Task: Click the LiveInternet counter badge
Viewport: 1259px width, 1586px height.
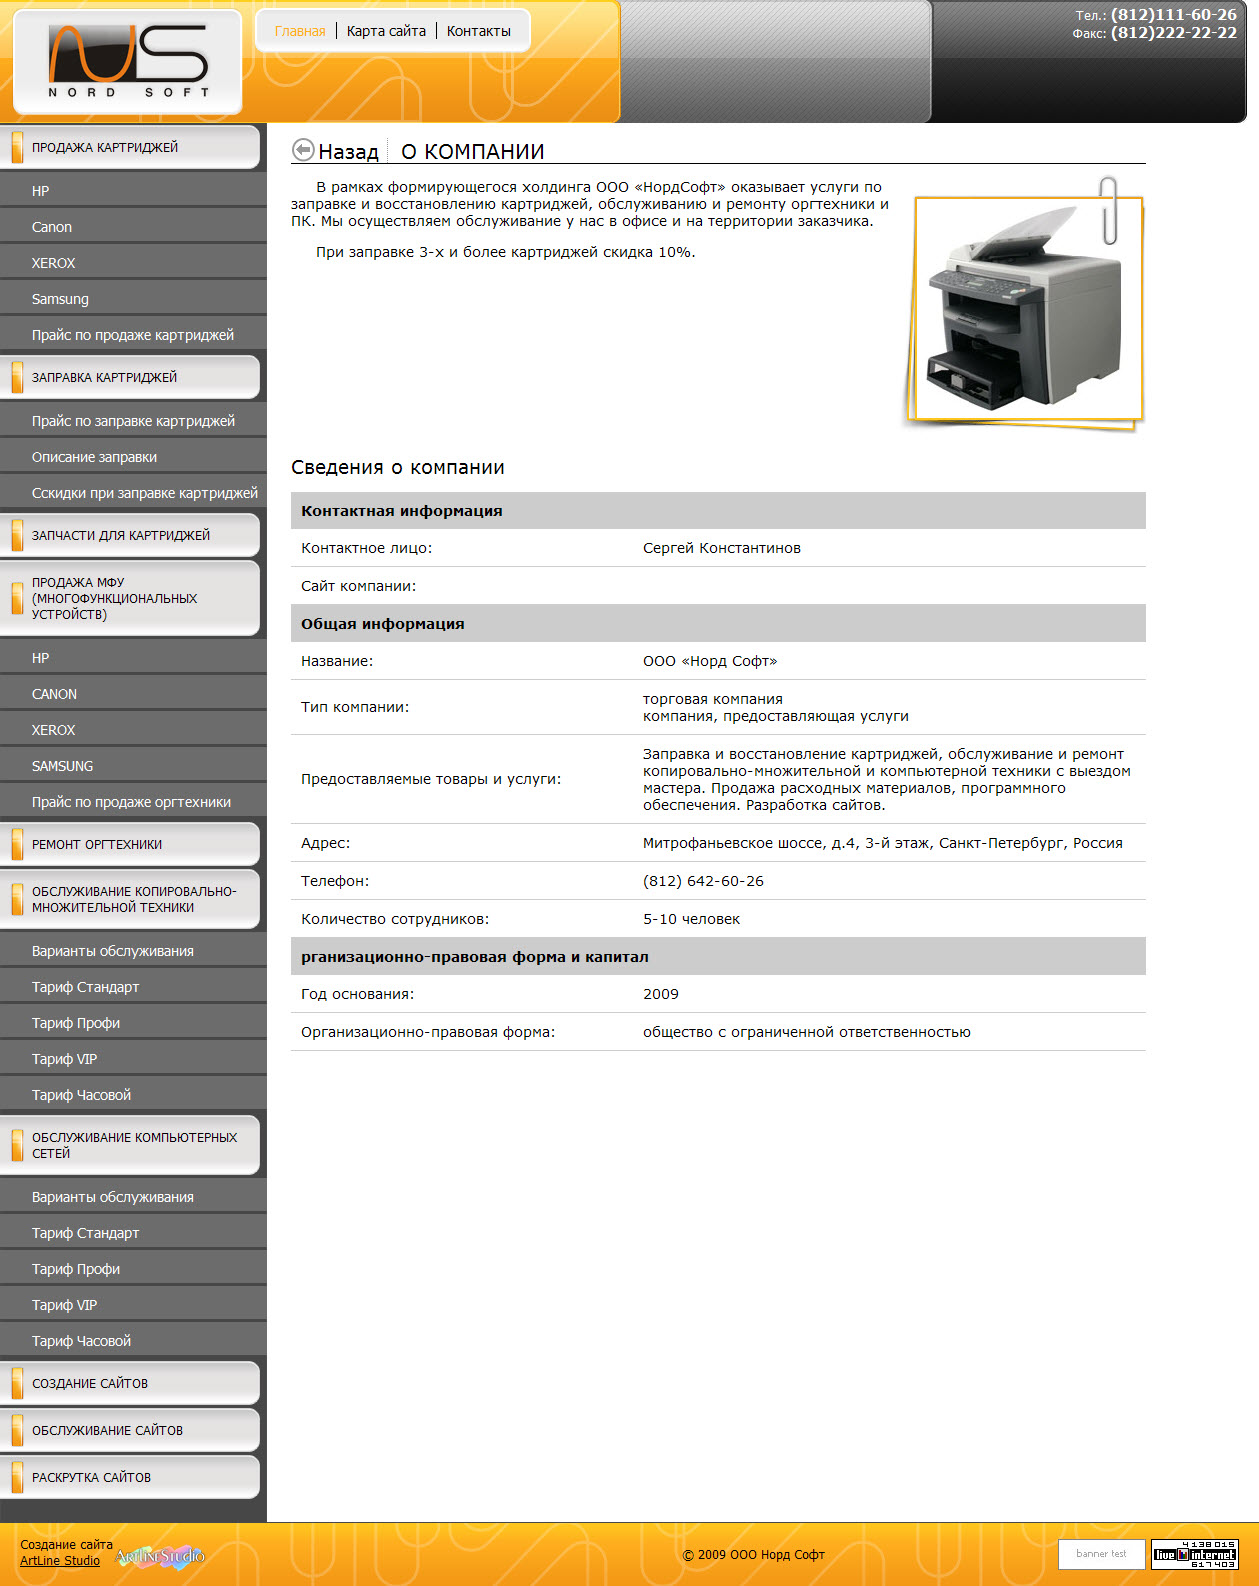Action: pos(1195,1554)
